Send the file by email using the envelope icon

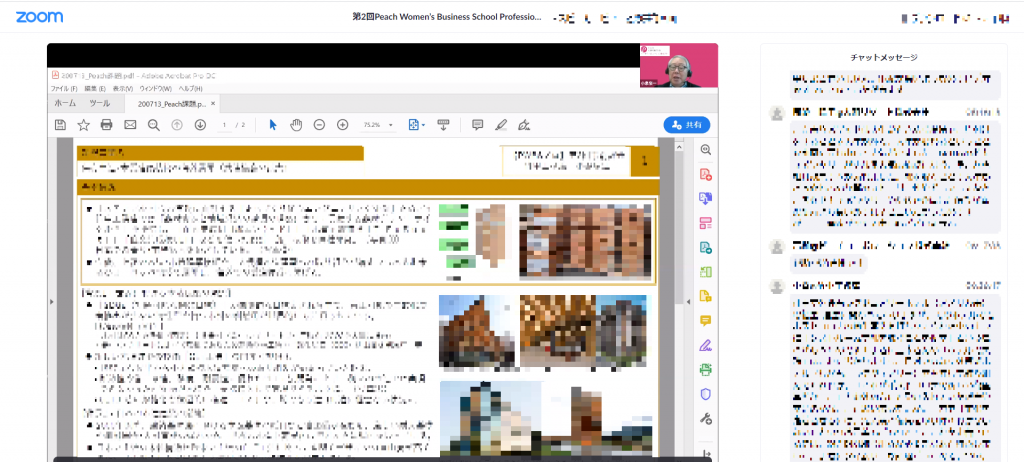tap(130, 125)
